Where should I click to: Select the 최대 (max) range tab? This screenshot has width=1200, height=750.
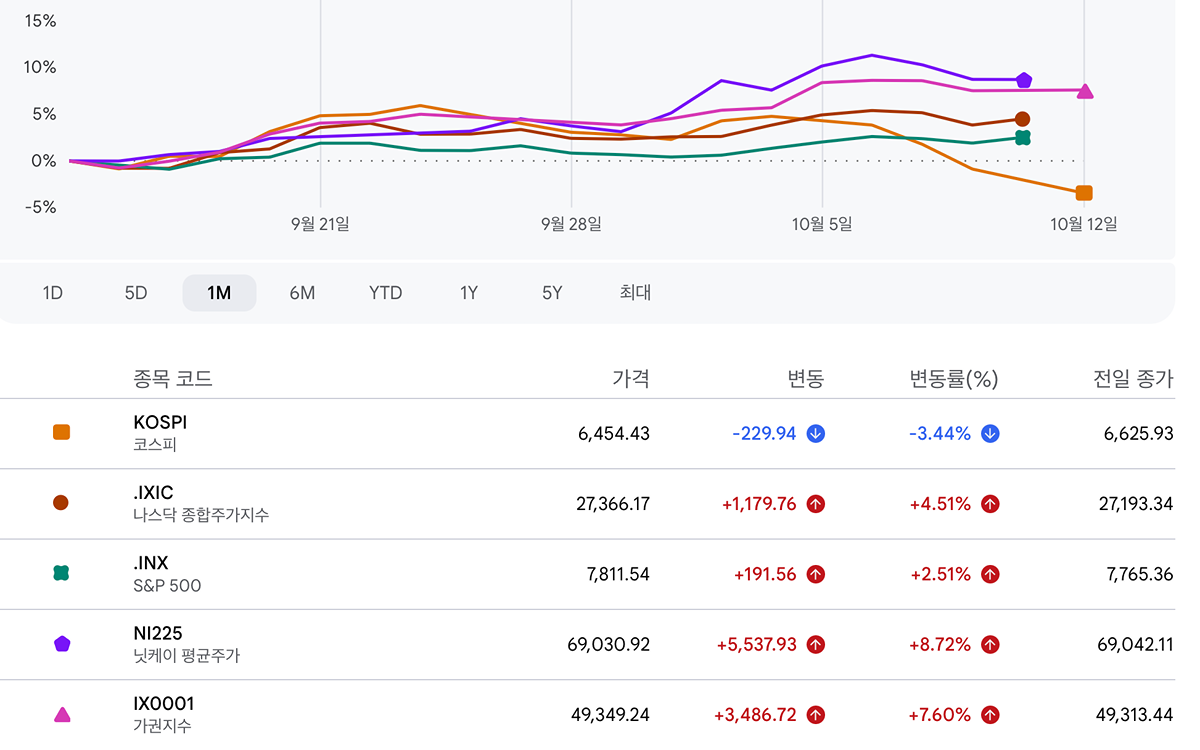pos(635,293)
